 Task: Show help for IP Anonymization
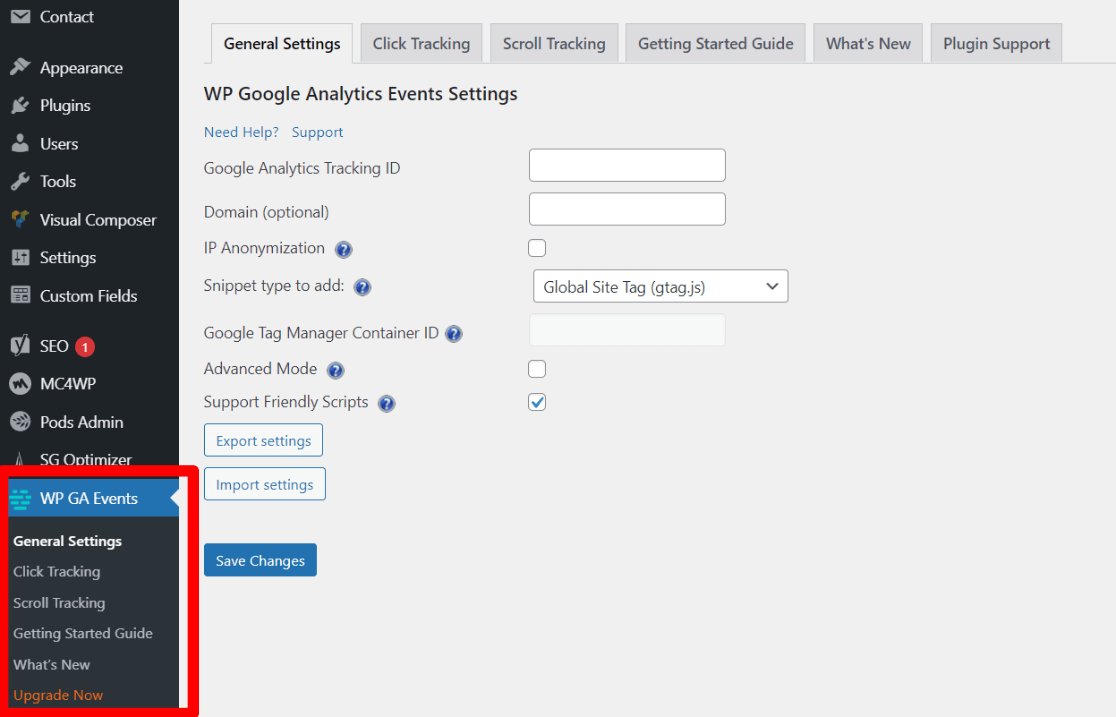click(344, 249)
